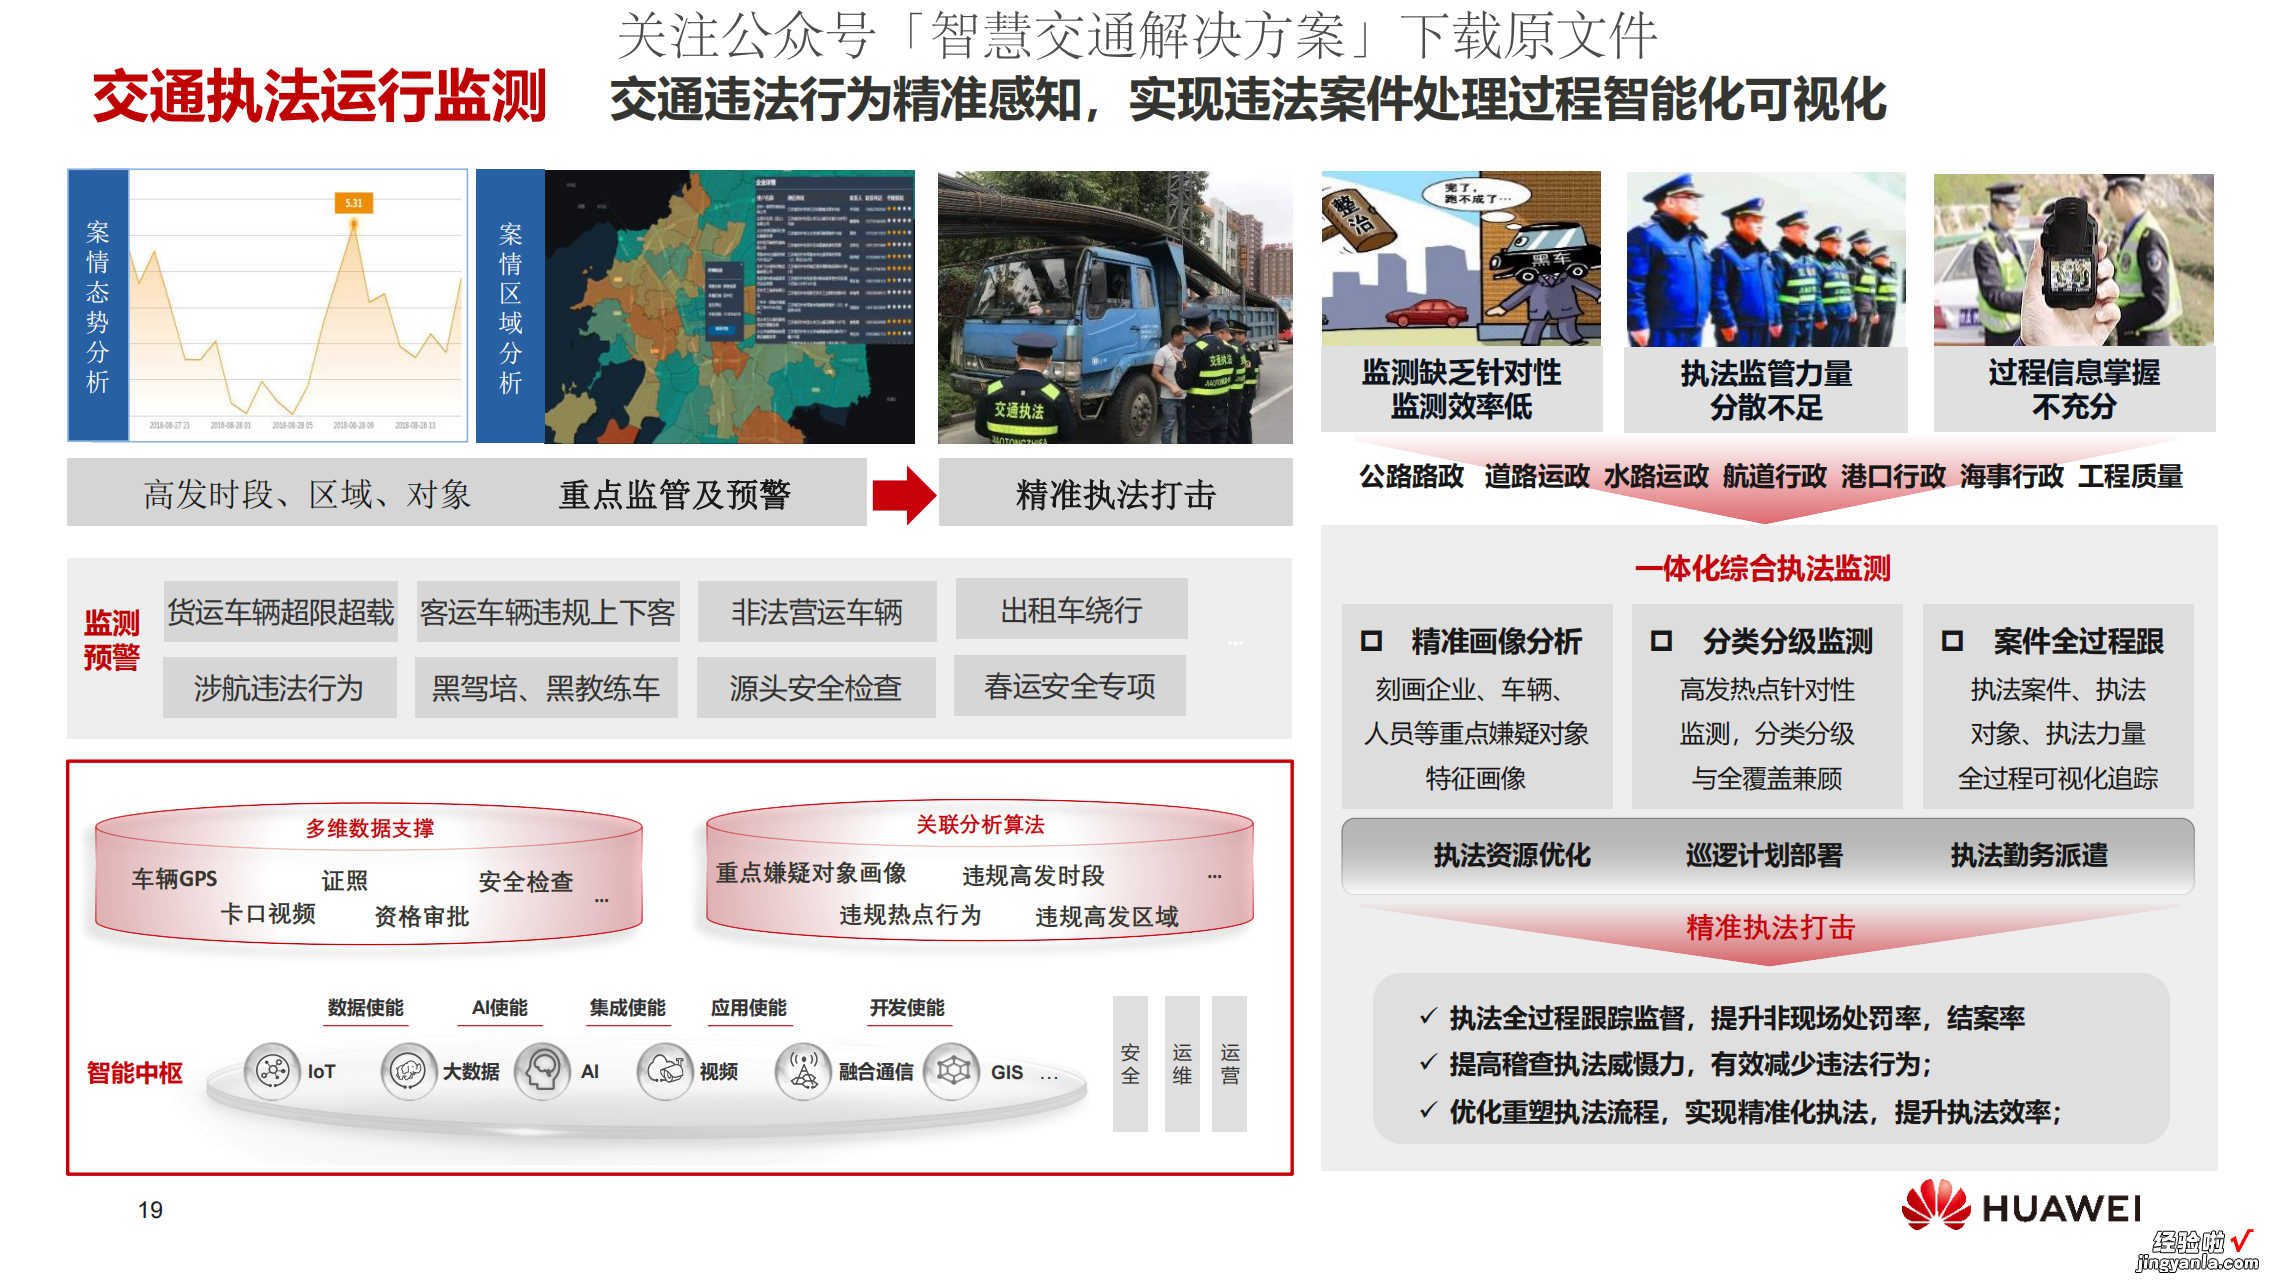Click the square bullet beside 分类分级监测
Screen dimensions: 2275x1280
coord(1661,640)
